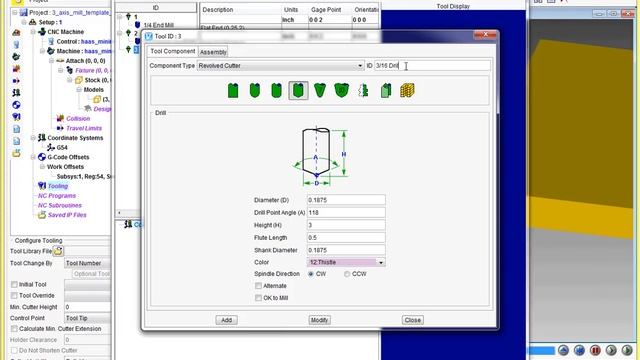Collapse the CNC Machine tree node
The image size is (640, 360).
coord(33,32)
